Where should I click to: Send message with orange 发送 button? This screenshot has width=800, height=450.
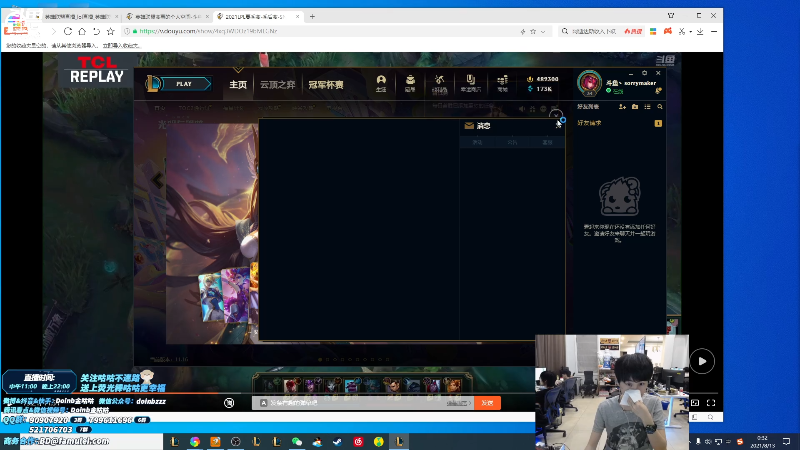[x=487, y=403]
